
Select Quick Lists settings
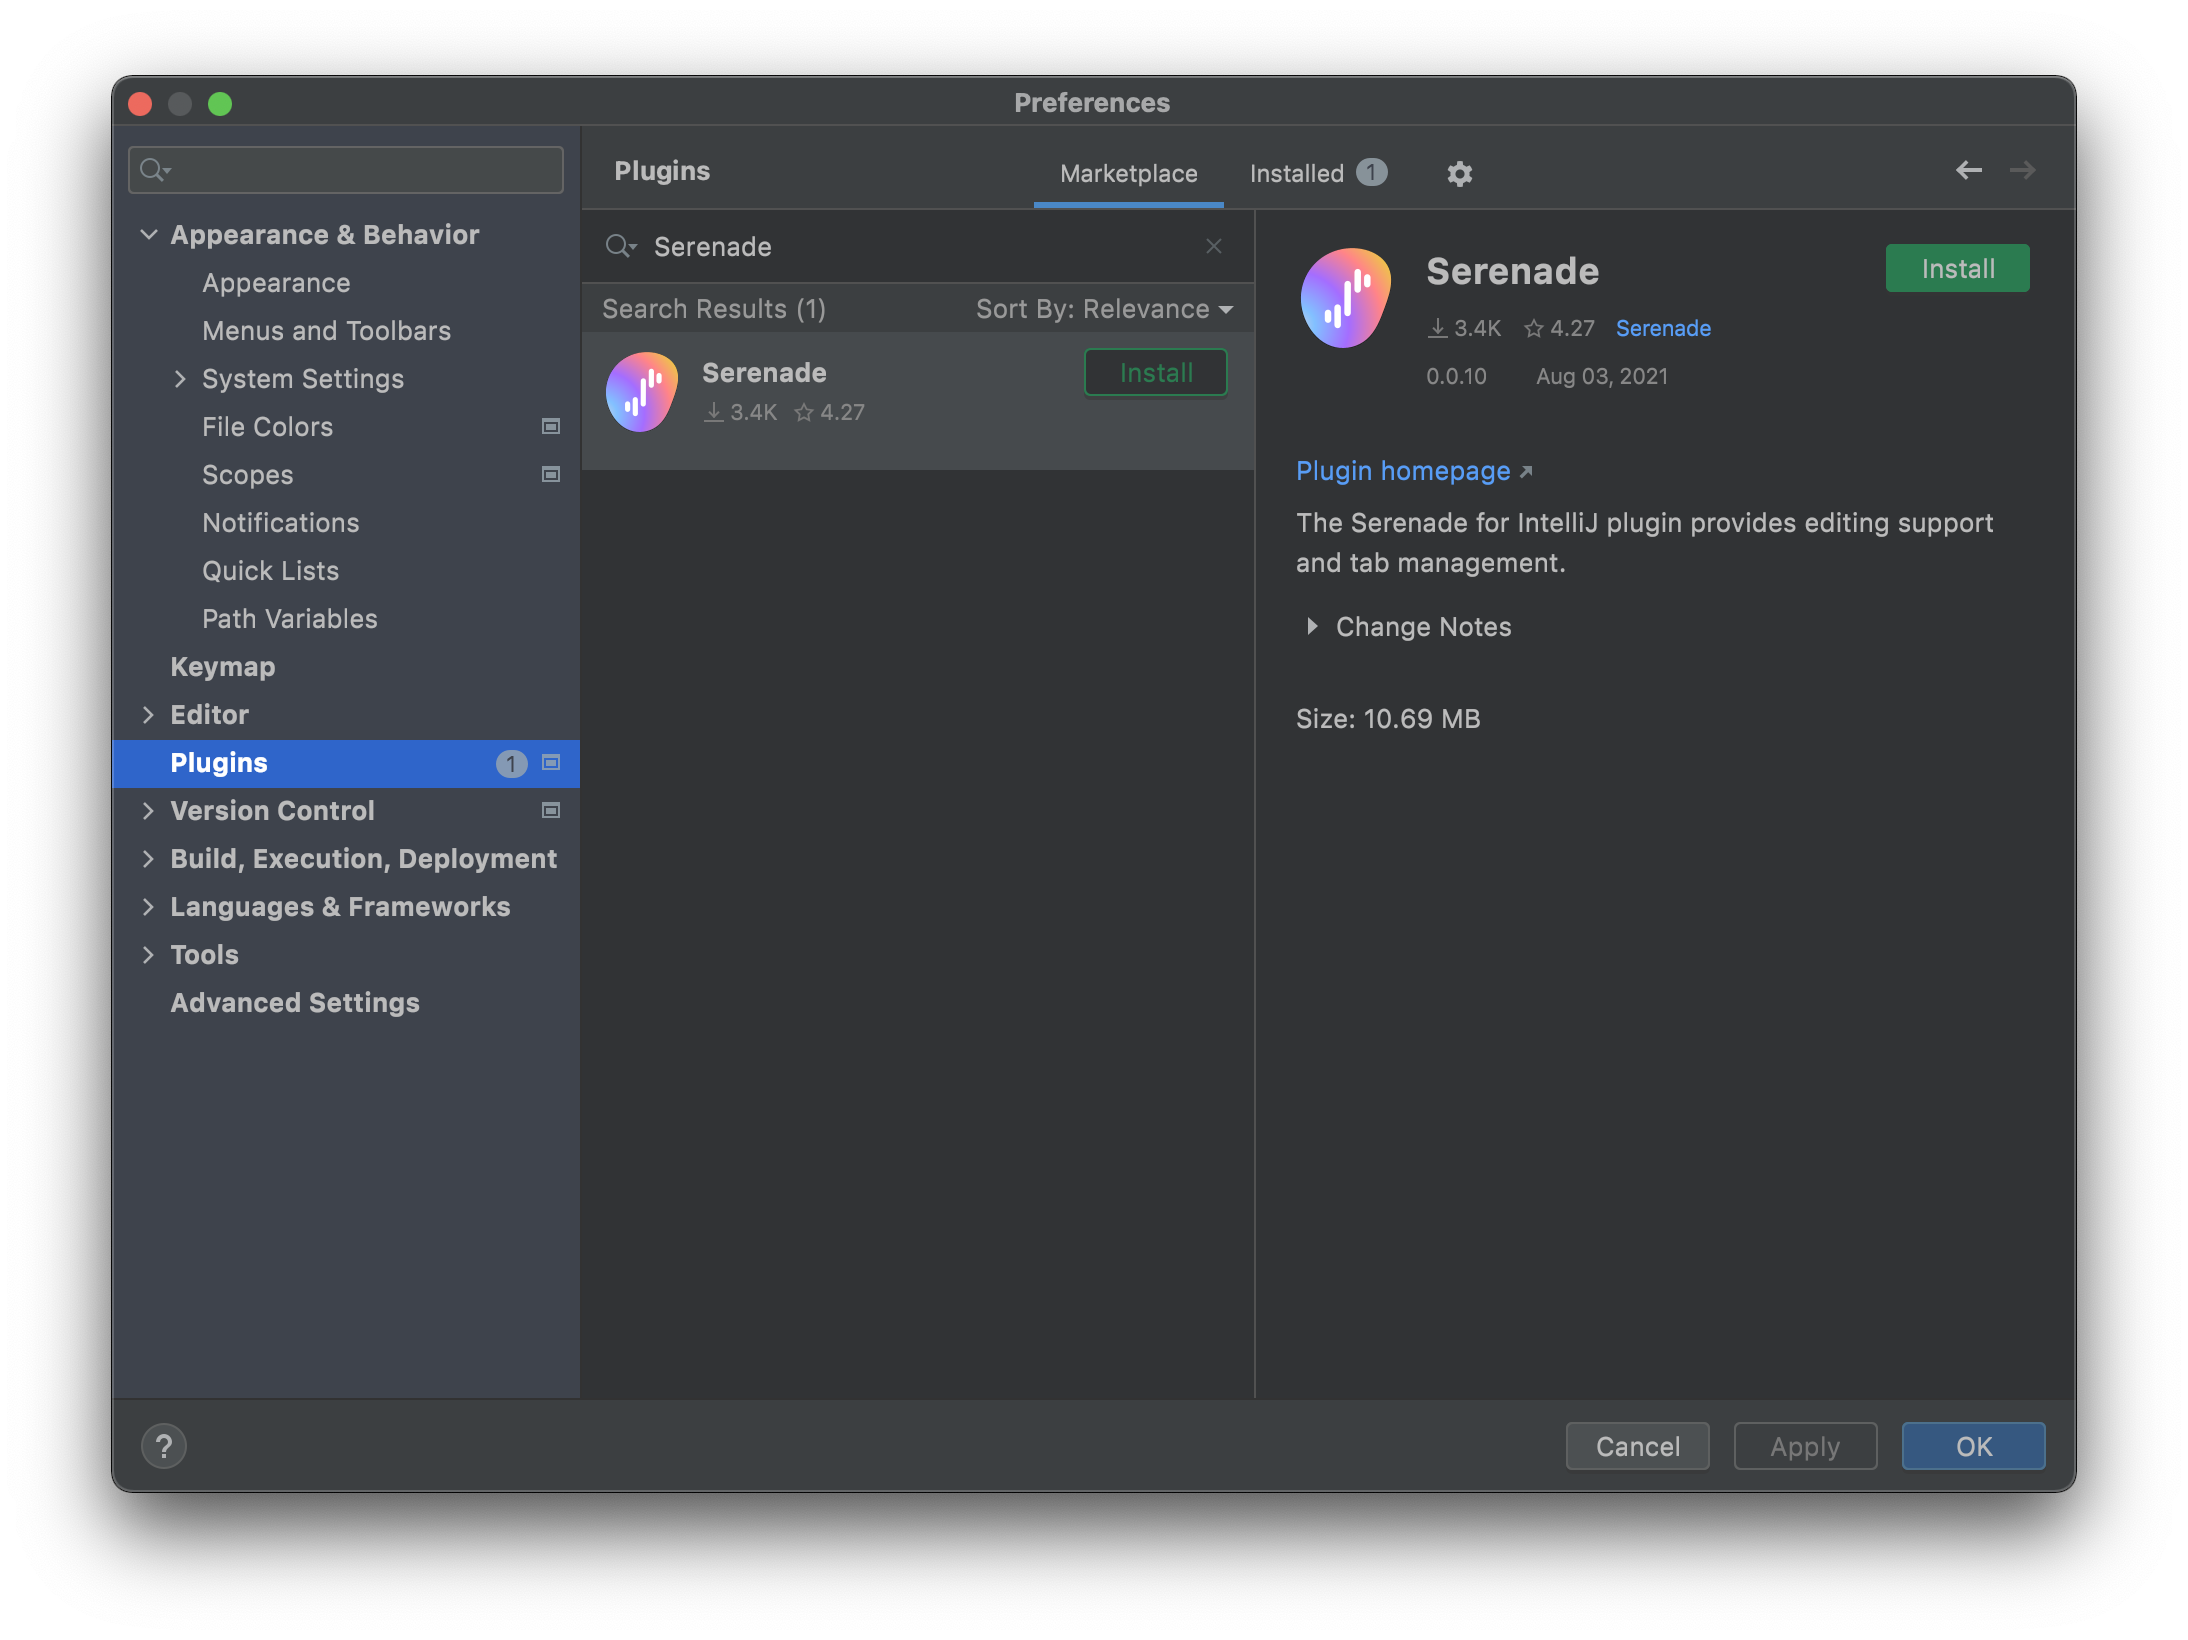pos(270,570)
